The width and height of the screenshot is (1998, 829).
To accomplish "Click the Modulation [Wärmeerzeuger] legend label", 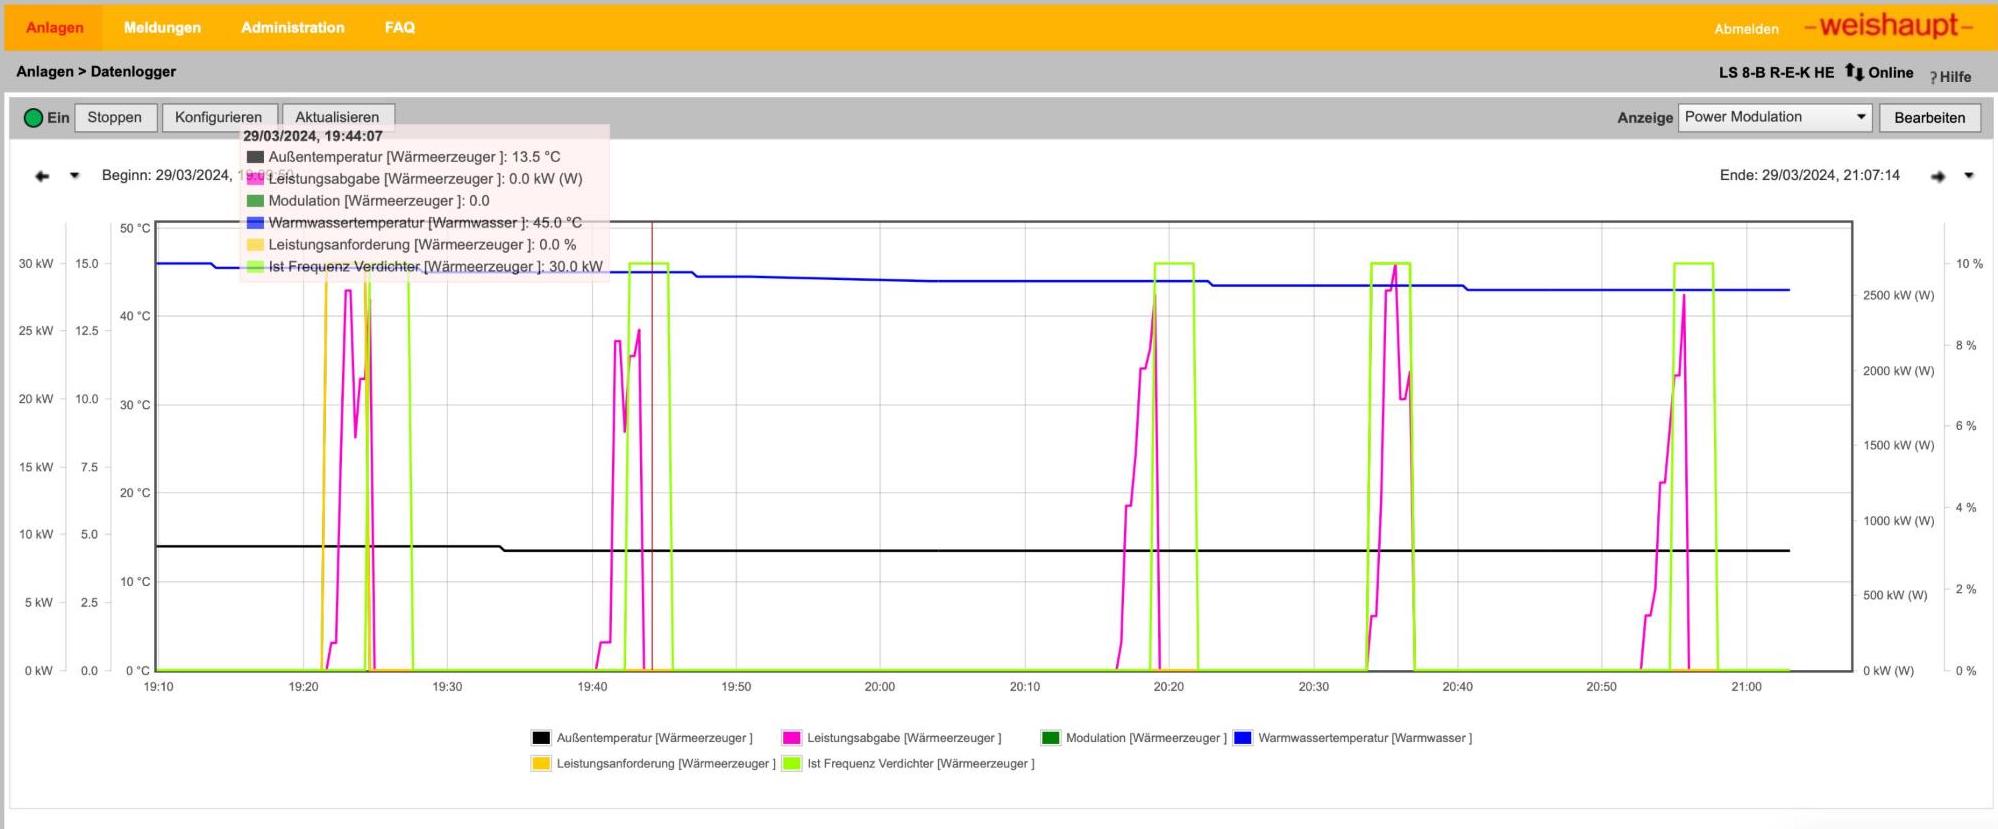I will coord(1146,738).
